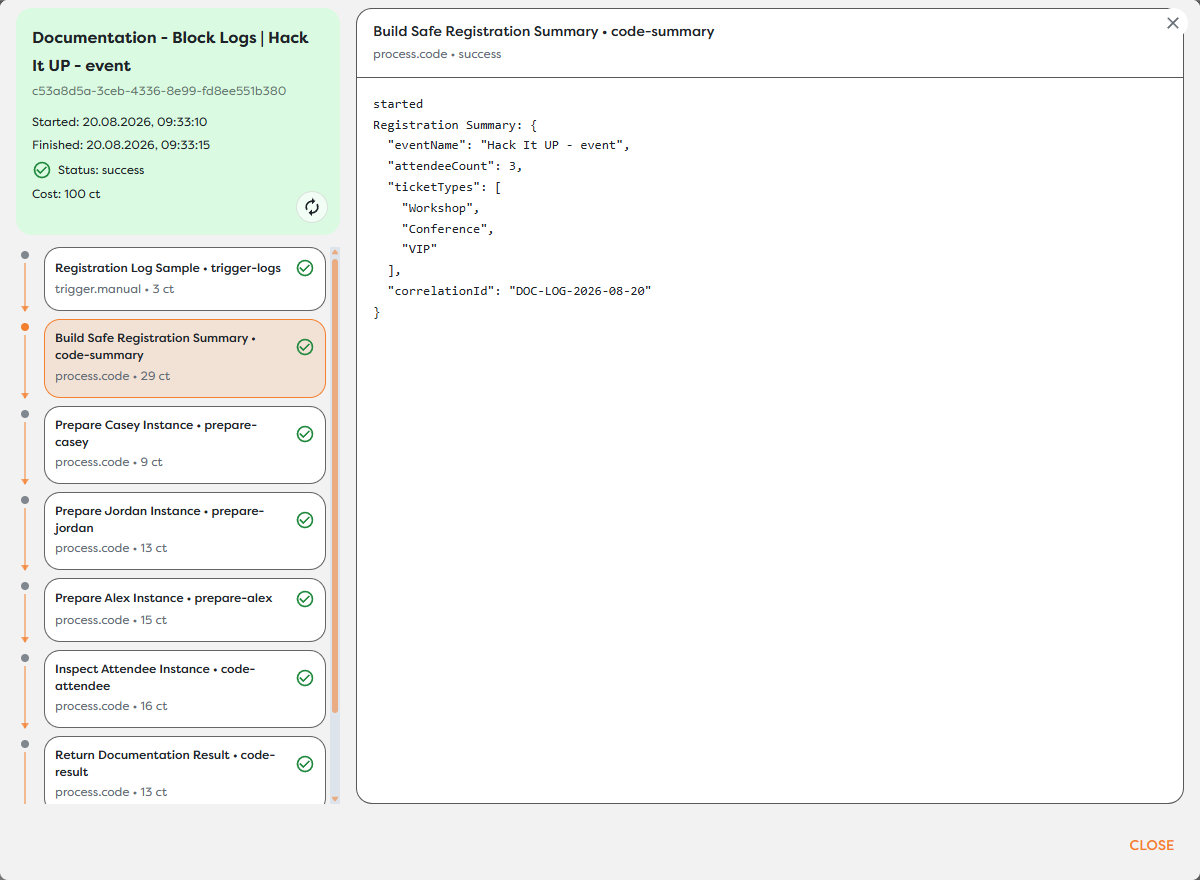Image resolution: width=1200 pixels, height=880 pixels.
Task: Click the 'process.code • 29 ct' text
Action: point(112,376)
